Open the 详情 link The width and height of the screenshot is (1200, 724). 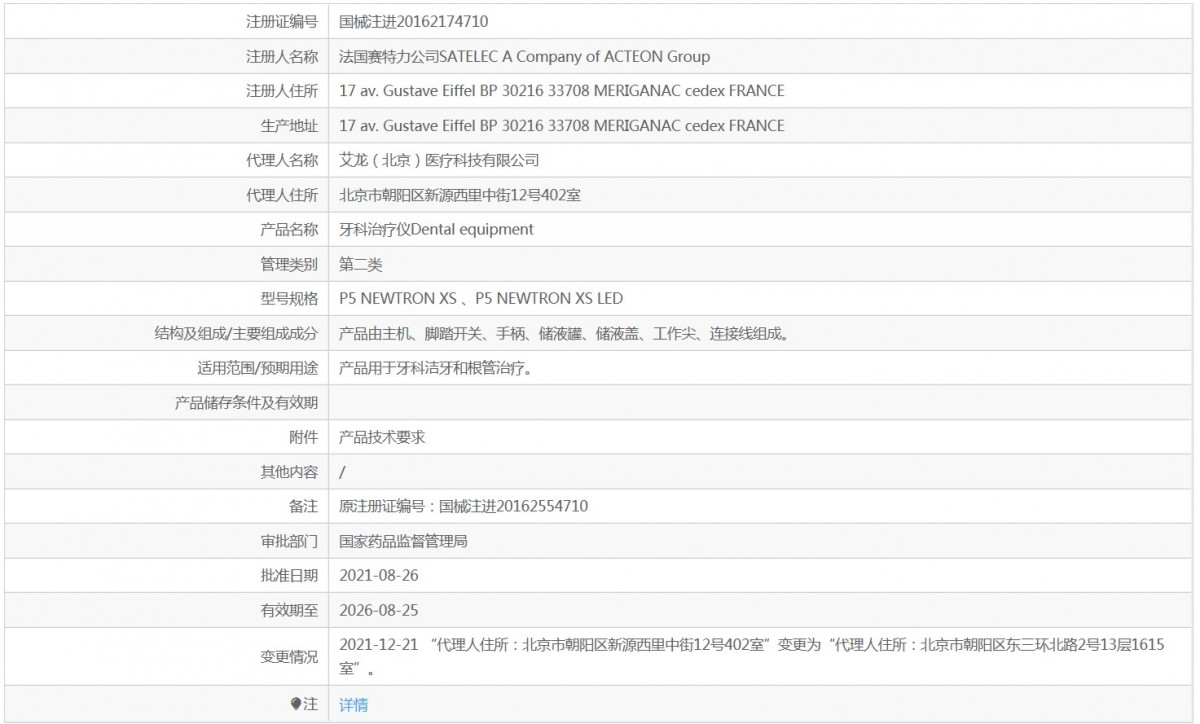point(354,705)
